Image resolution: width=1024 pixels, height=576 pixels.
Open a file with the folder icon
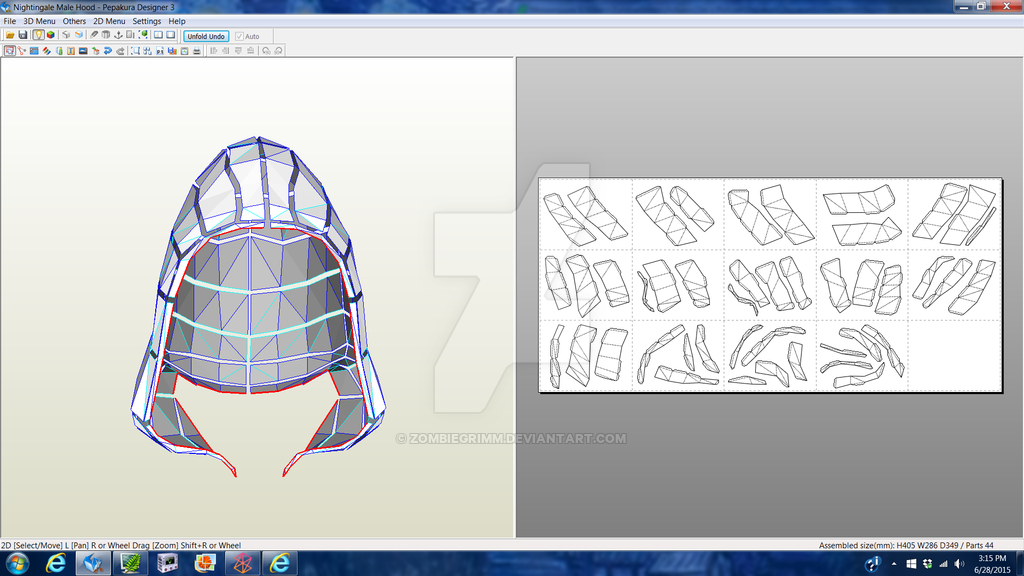click(10, 35)
